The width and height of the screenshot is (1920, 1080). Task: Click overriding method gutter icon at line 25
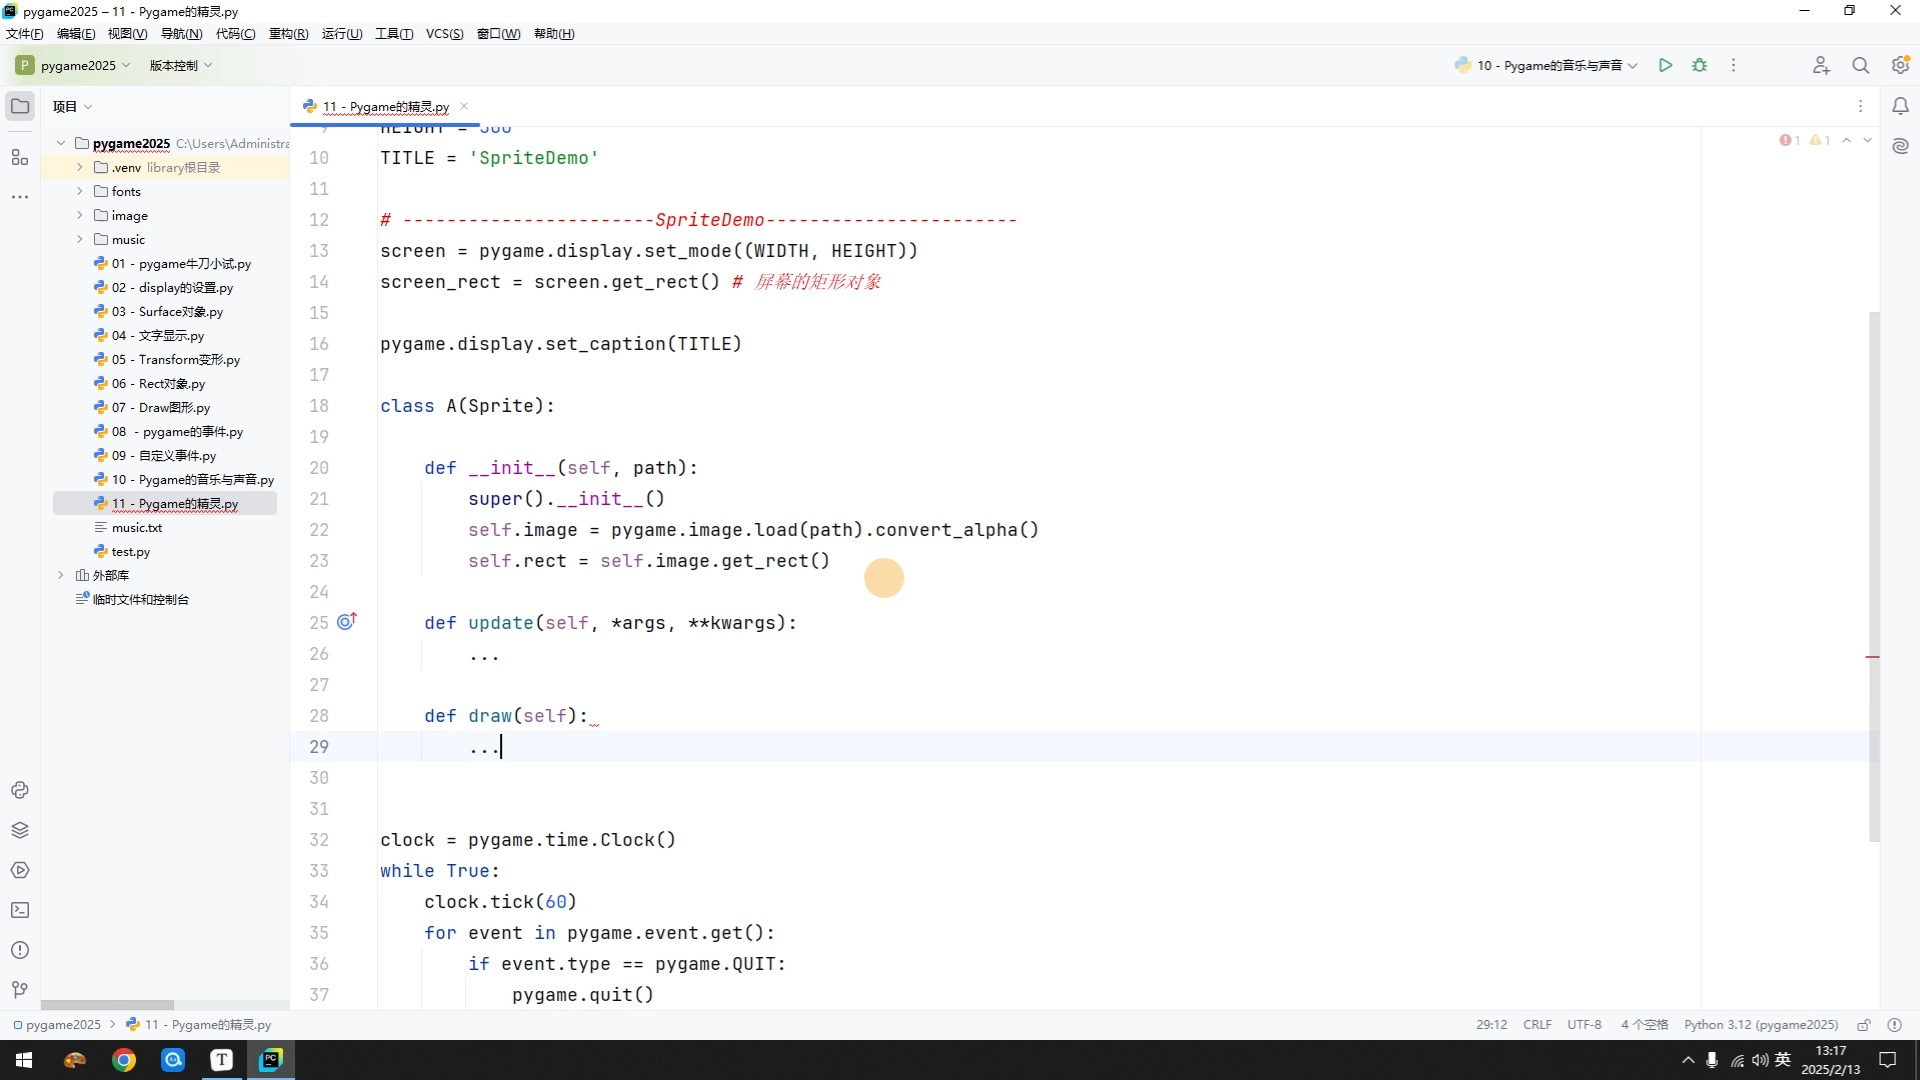click(347, 621)
